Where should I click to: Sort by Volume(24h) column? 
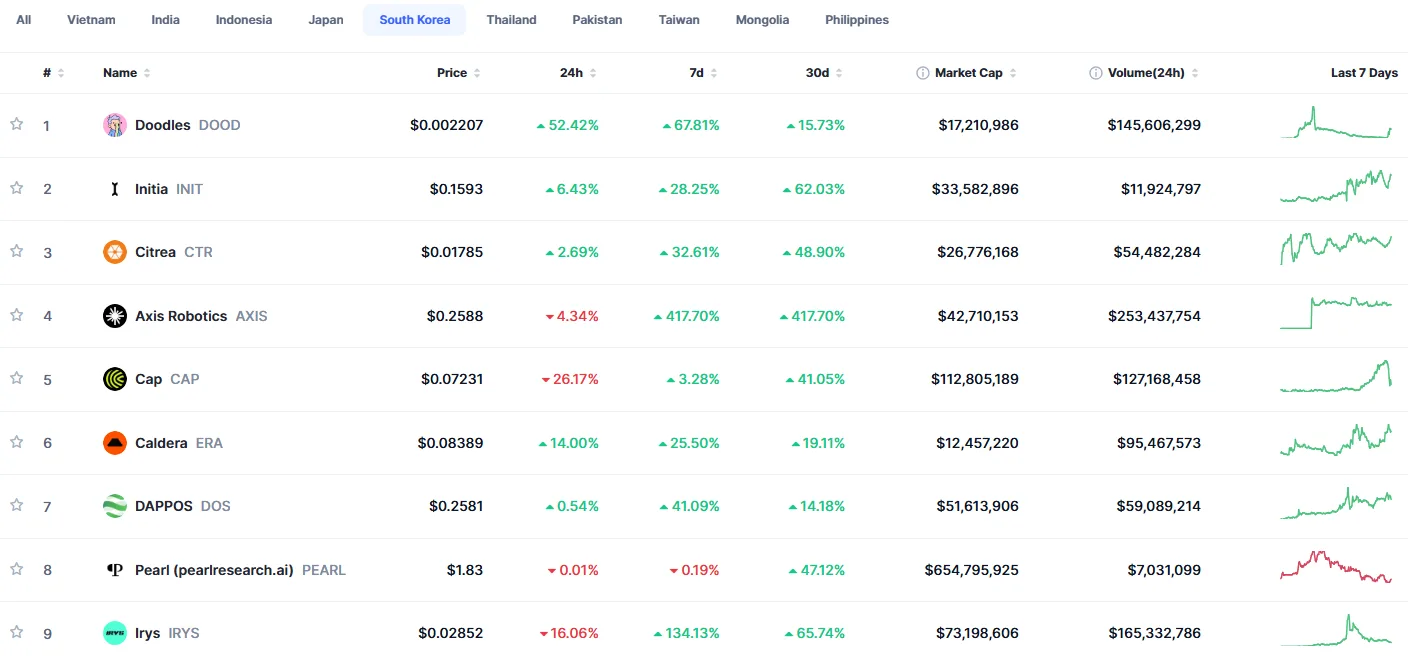1153,73
